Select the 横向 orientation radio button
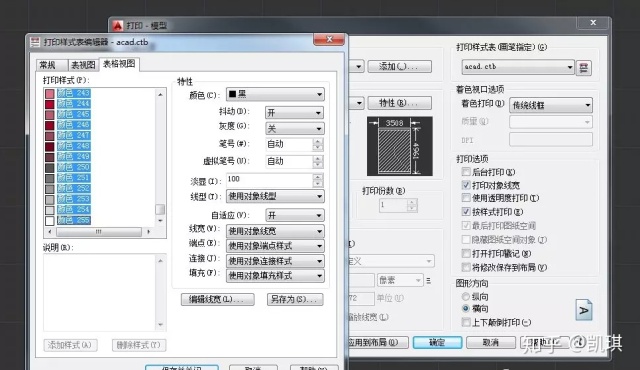Image resolution: width=640 pixels, height=370 pixels. tap(465, 308)
